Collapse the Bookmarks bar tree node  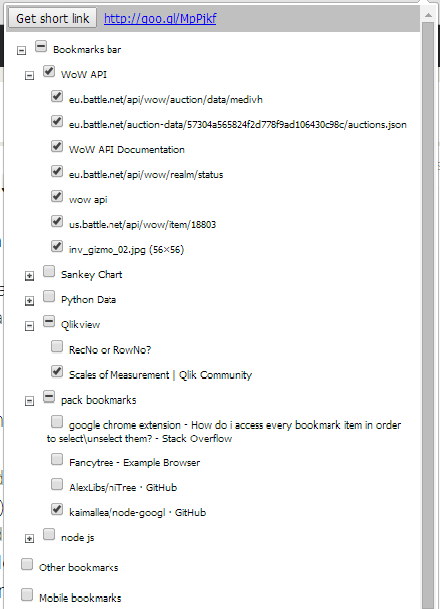tap(21, 50)
